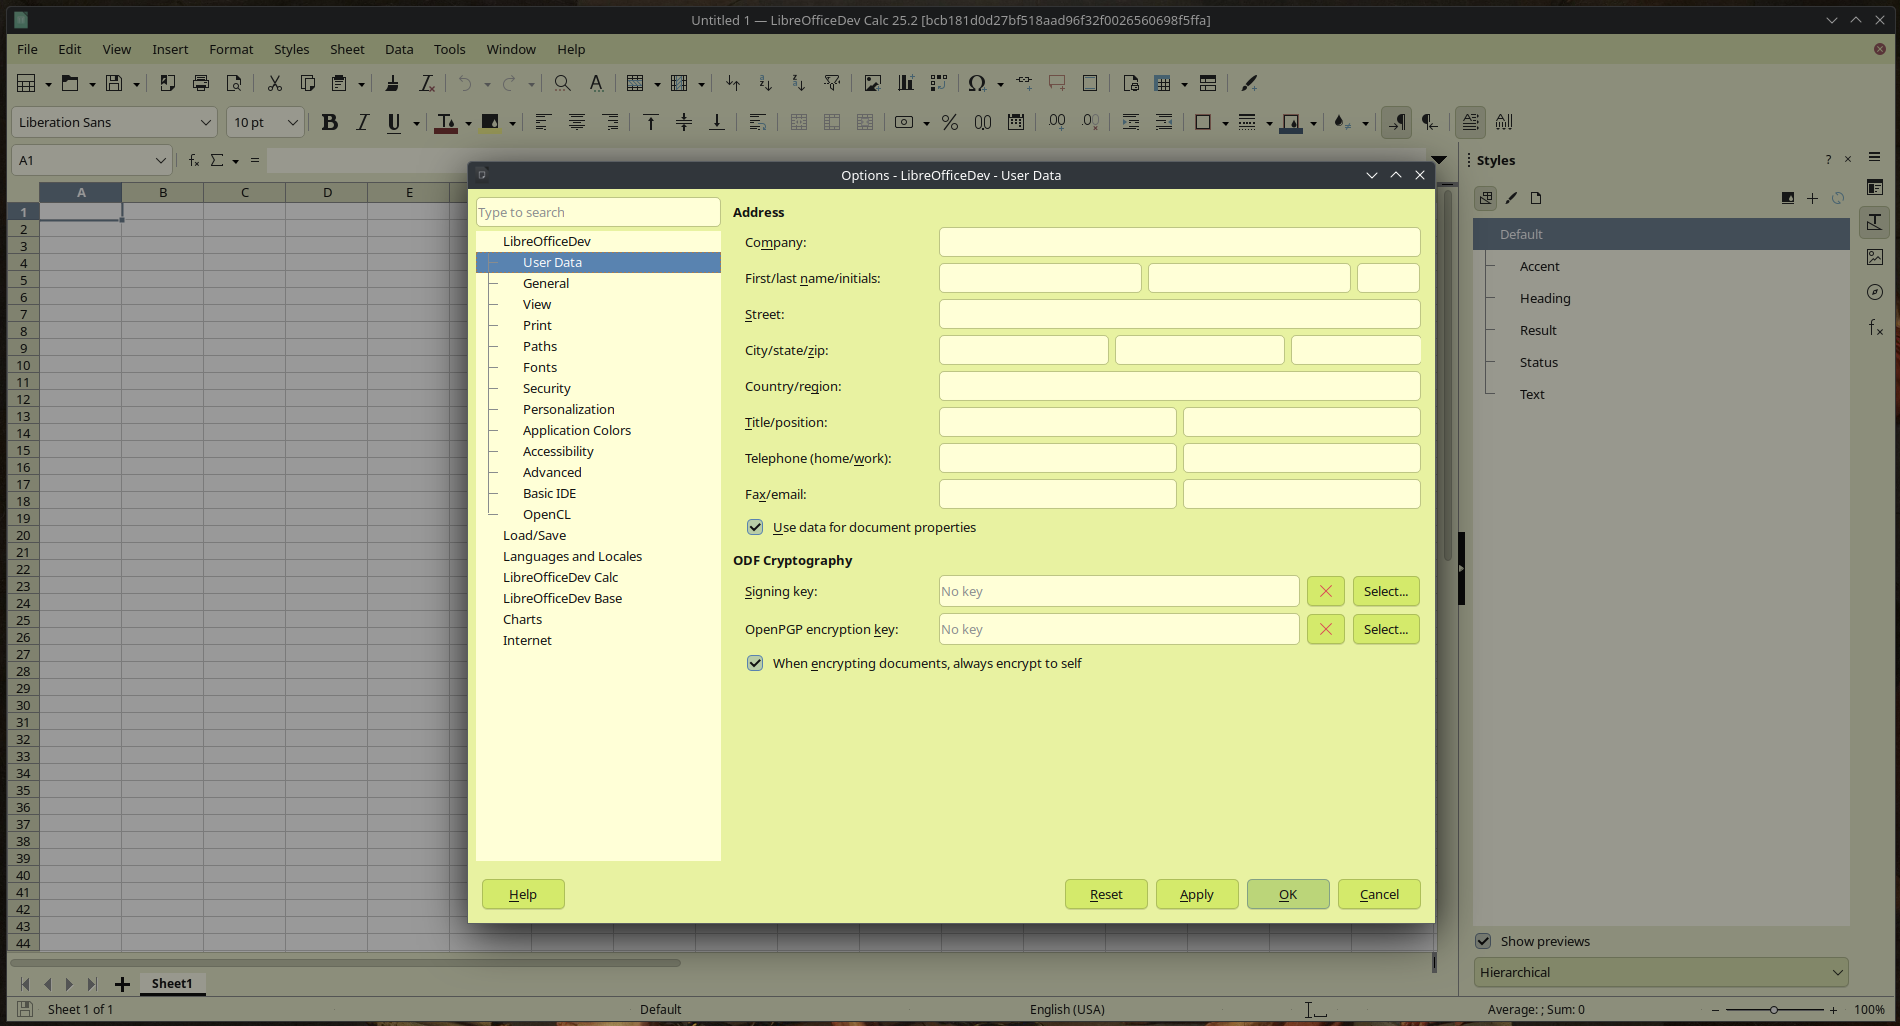1900x1026 pixels.
Task: Open the Insert menu
Action: click(170, 49)
